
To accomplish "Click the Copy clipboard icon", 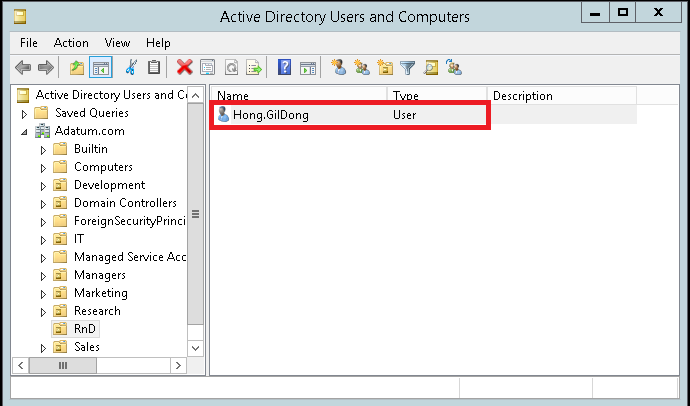I will point(154,67).
